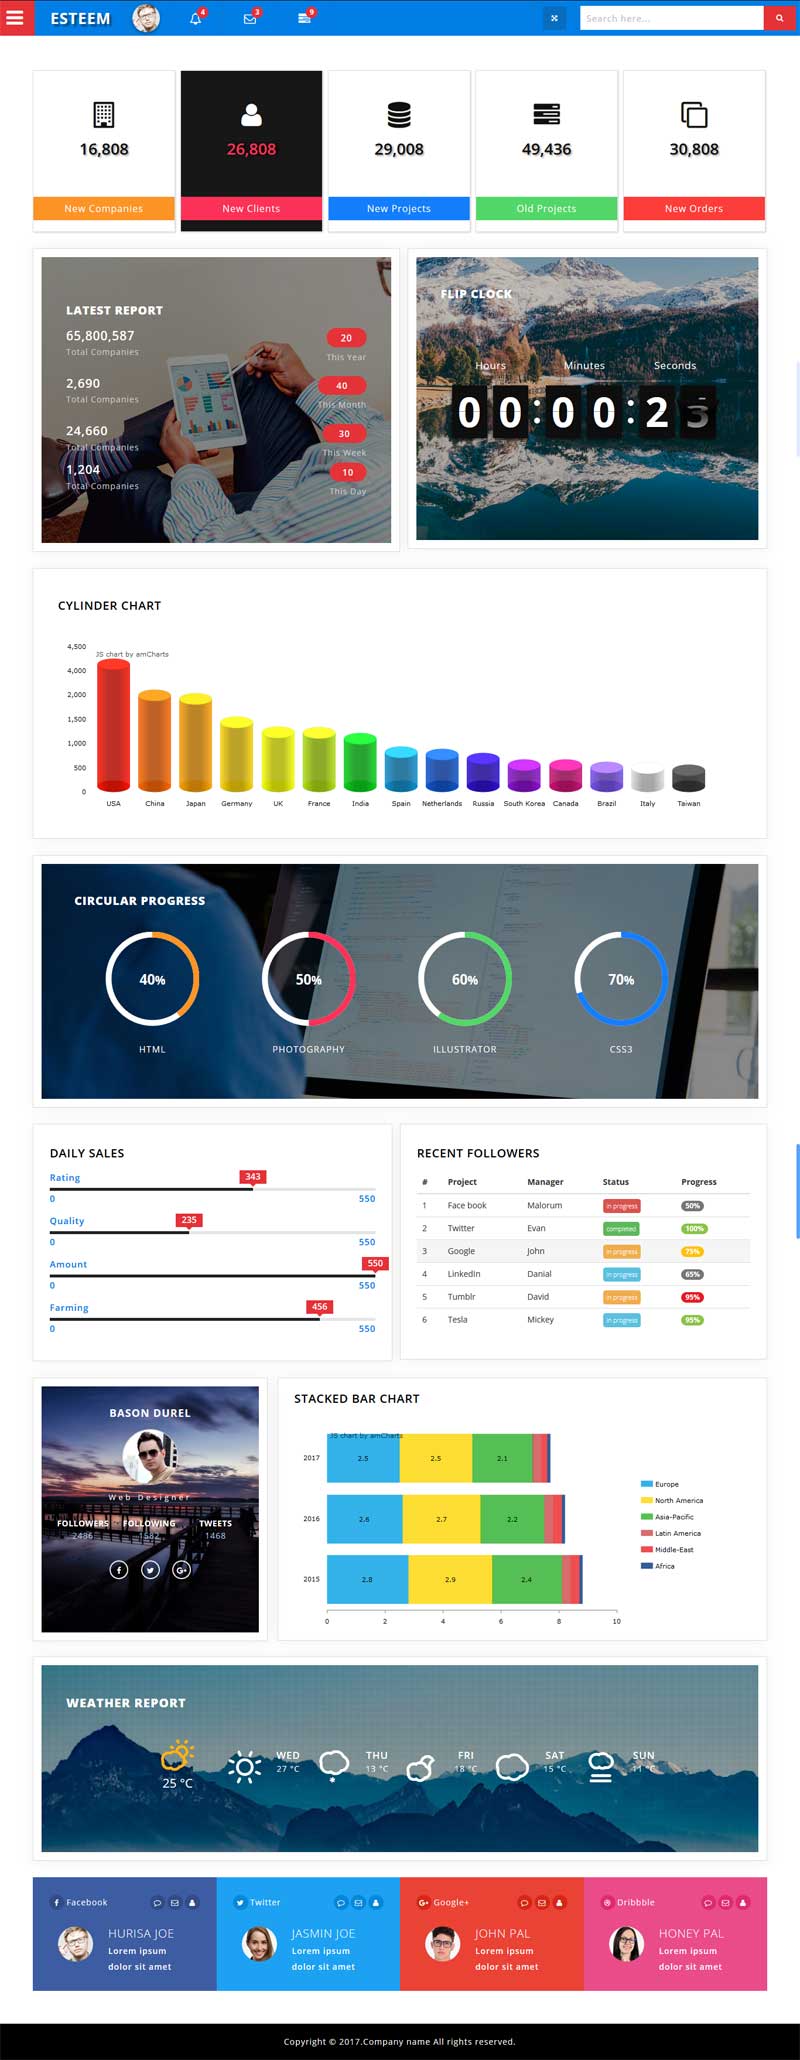The width and height of the screenshot is (800, 2060).
Task: Open the notifications bell icon
Action: 196,18
